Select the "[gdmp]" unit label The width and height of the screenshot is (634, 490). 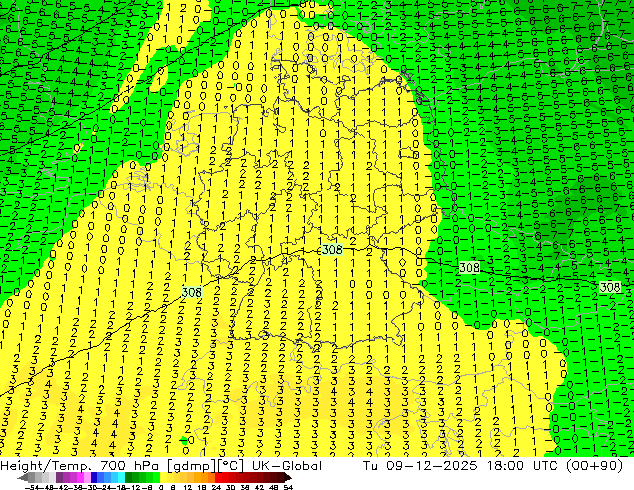191,466
